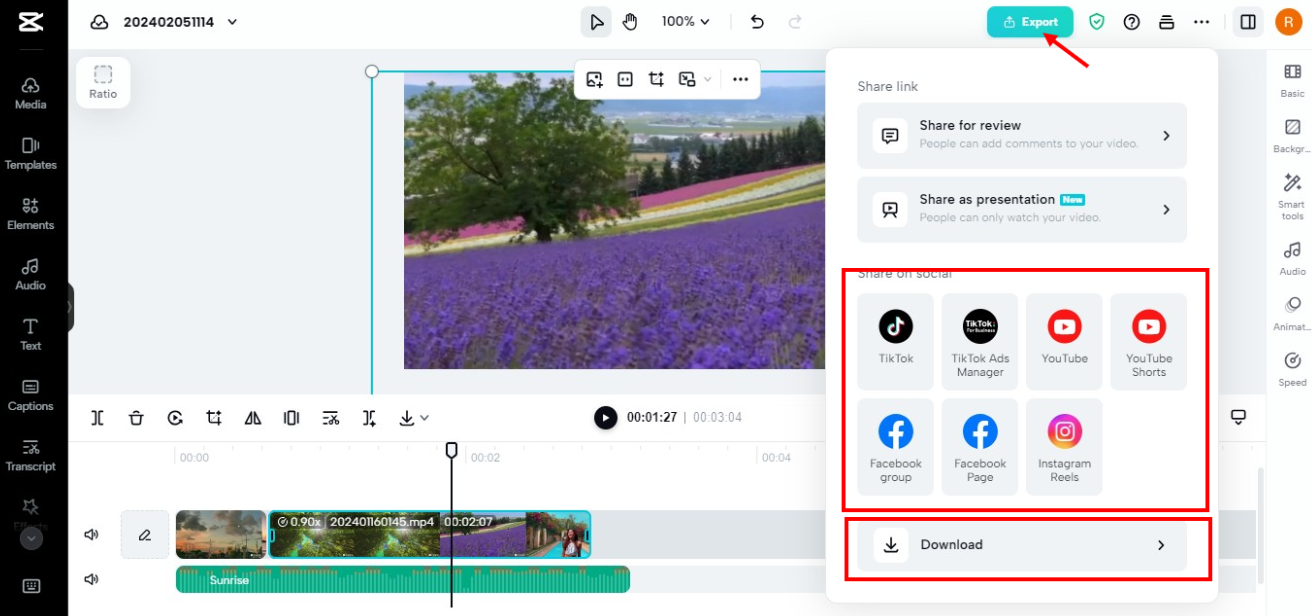Share to Facebook Page
The width and height of the screenshot is (1312, 616).
[x=980, y=447]
